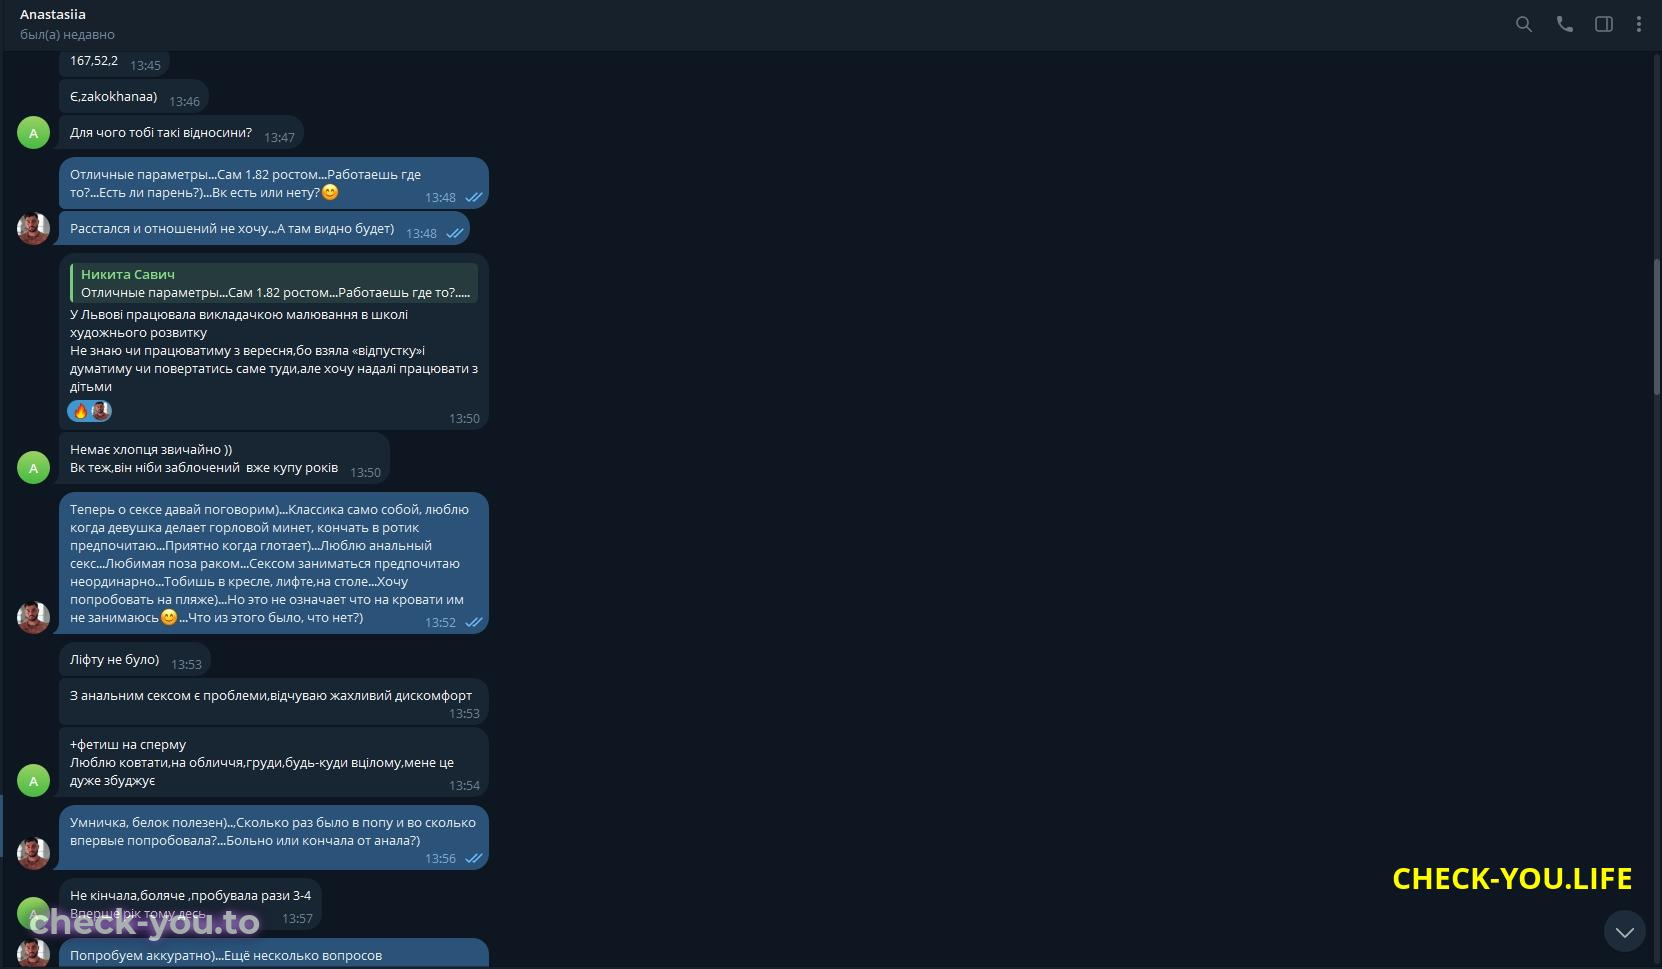Screen dimensions: 1662x969
Task: Click the chat's vertical scrollbar thumb
Action: coord(1656,326)
